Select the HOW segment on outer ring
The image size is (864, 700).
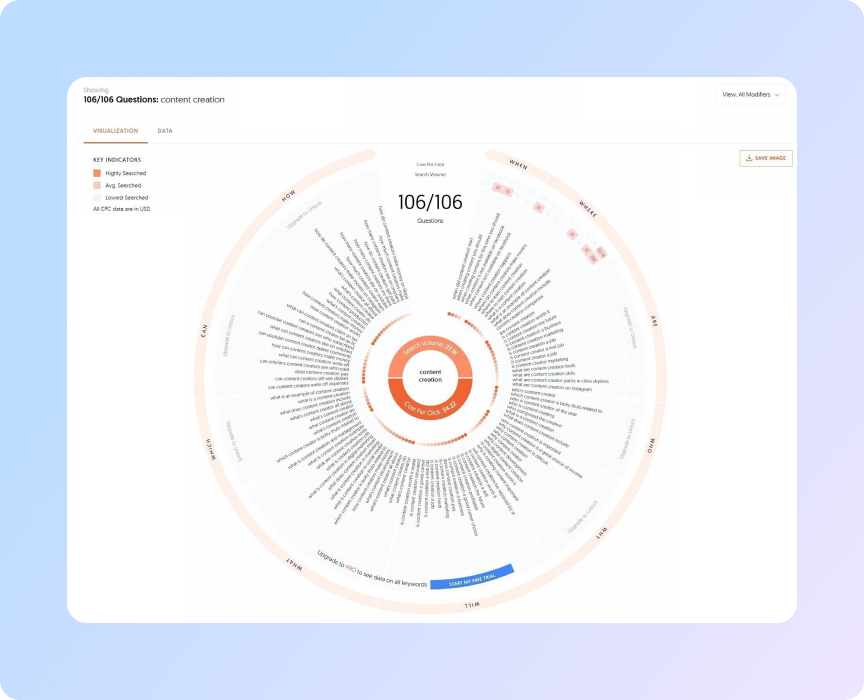tap(289, 197)
